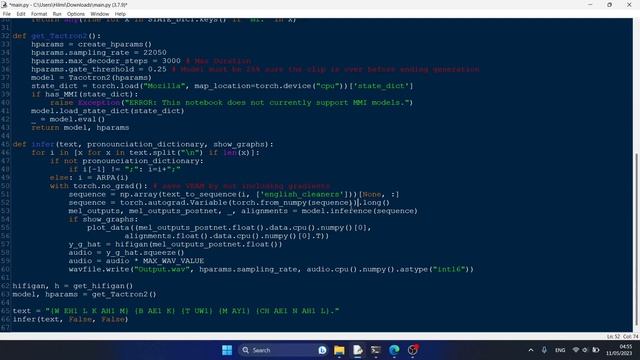Click 'hifigan, h = get_hifigan()' line 62

73,286
